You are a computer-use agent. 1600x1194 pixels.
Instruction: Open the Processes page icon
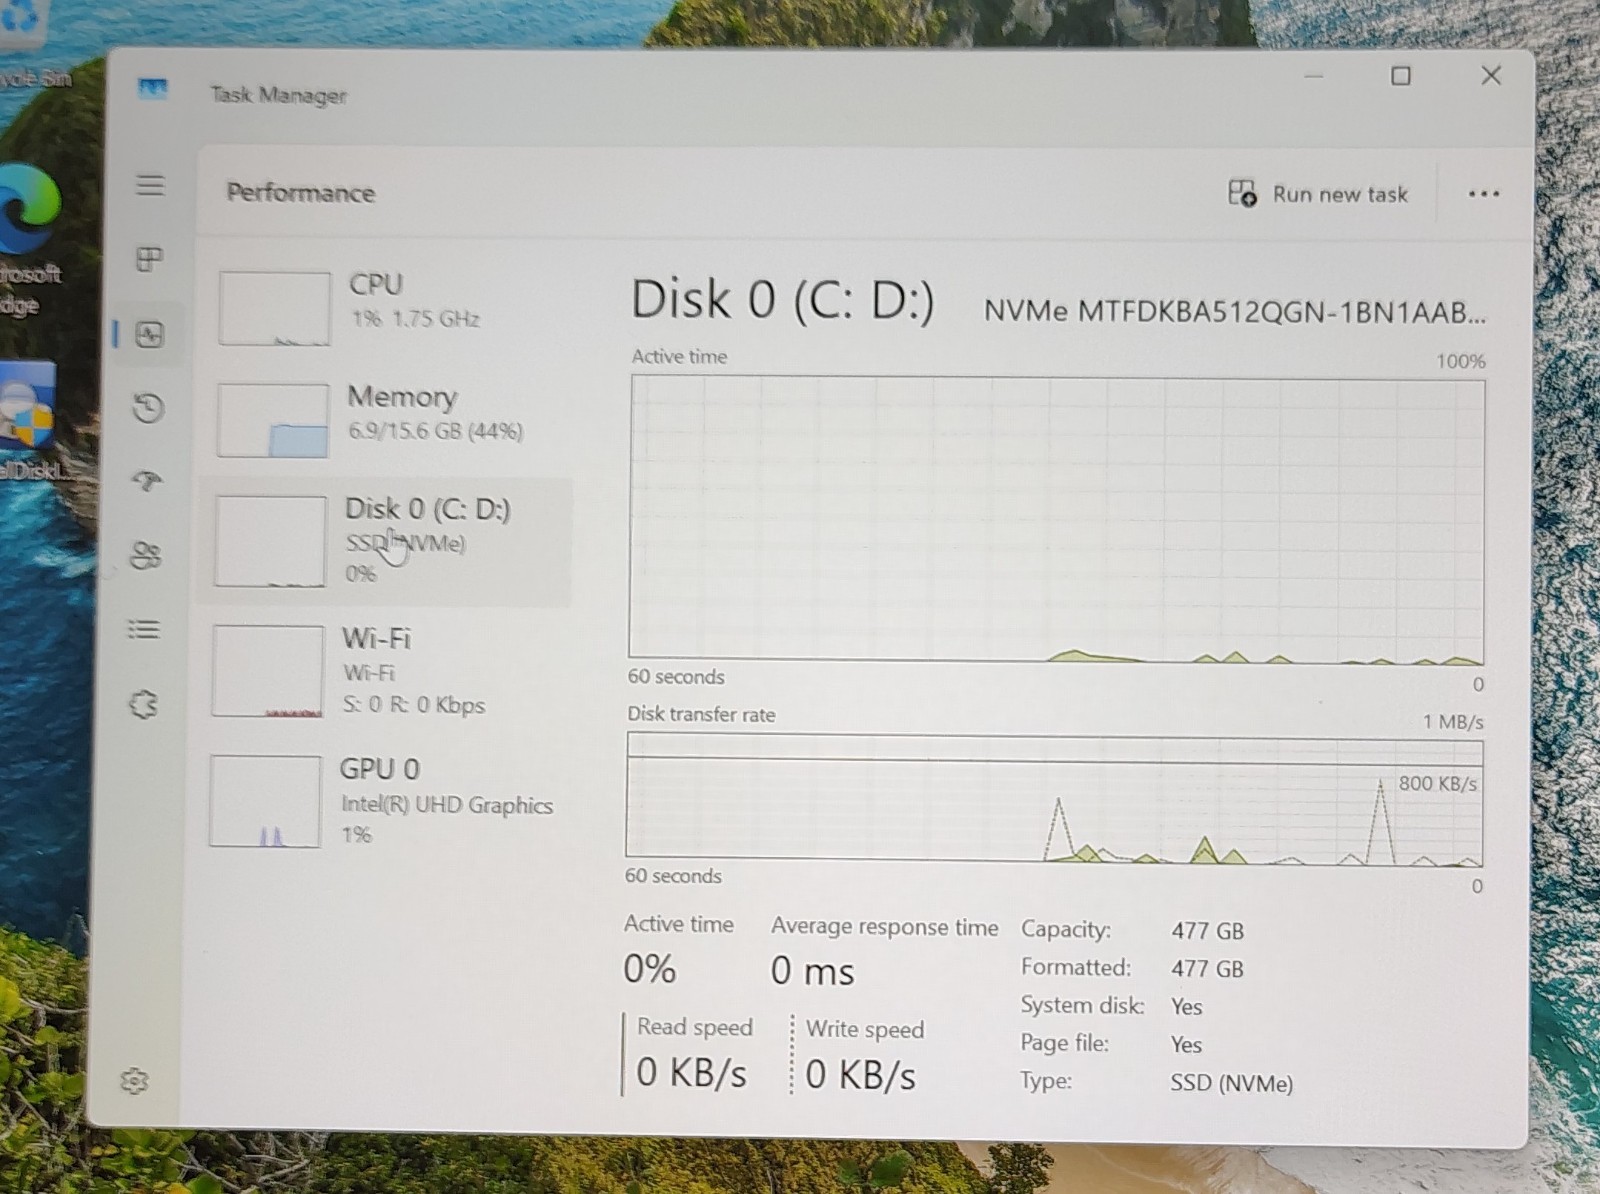click(149, 260)
